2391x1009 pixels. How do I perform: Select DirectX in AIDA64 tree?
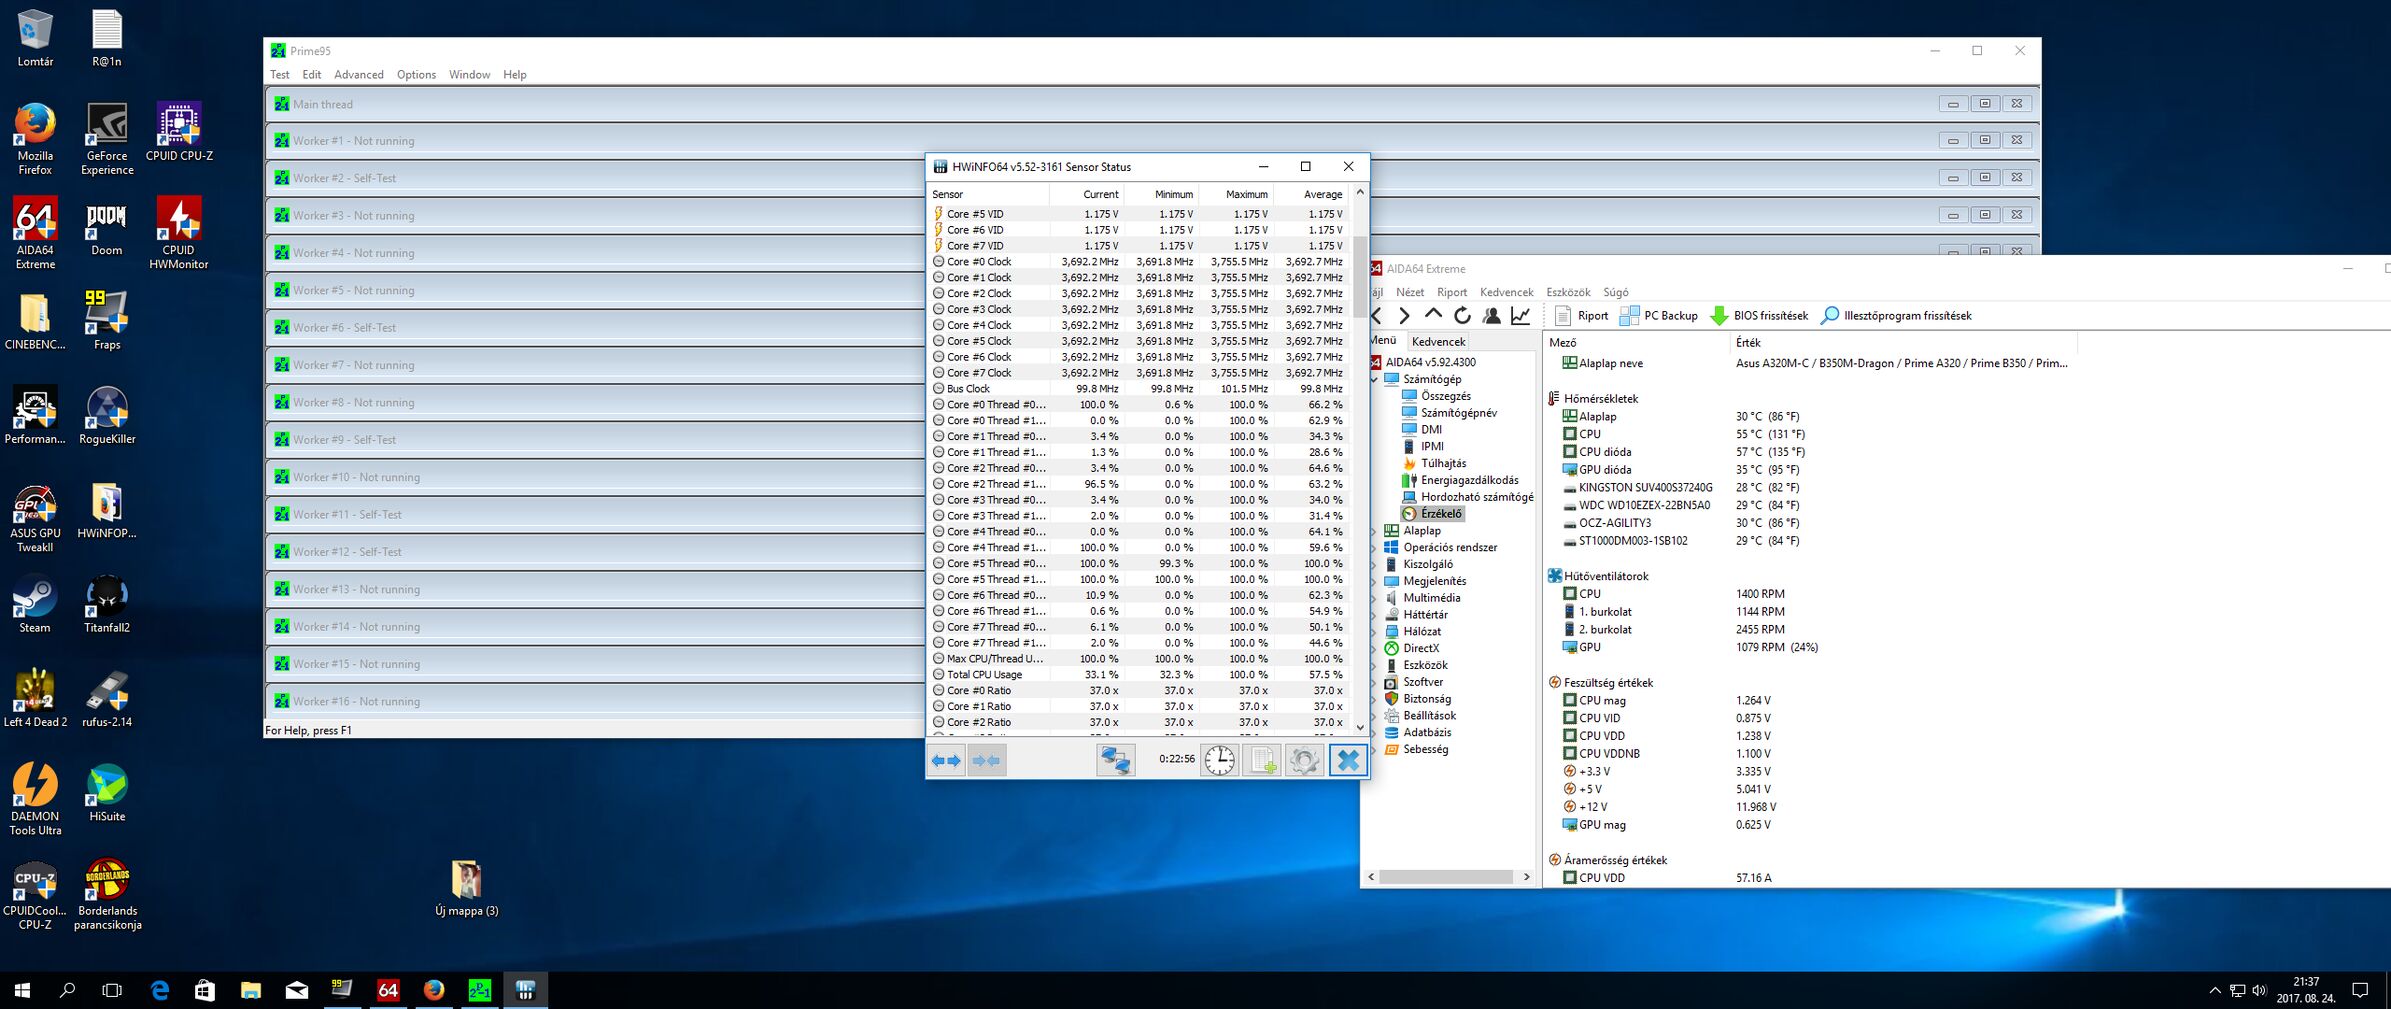tap(1421, 648)
